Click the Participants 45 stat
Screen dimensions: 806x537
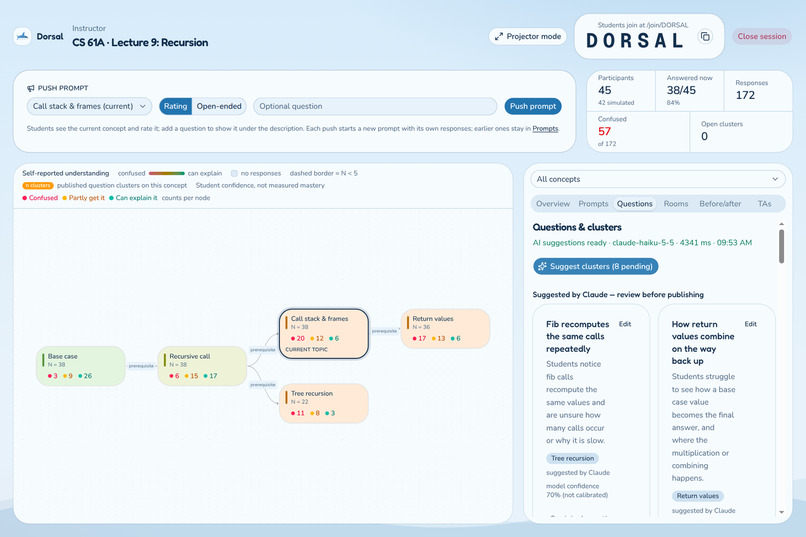pos(621,91)
